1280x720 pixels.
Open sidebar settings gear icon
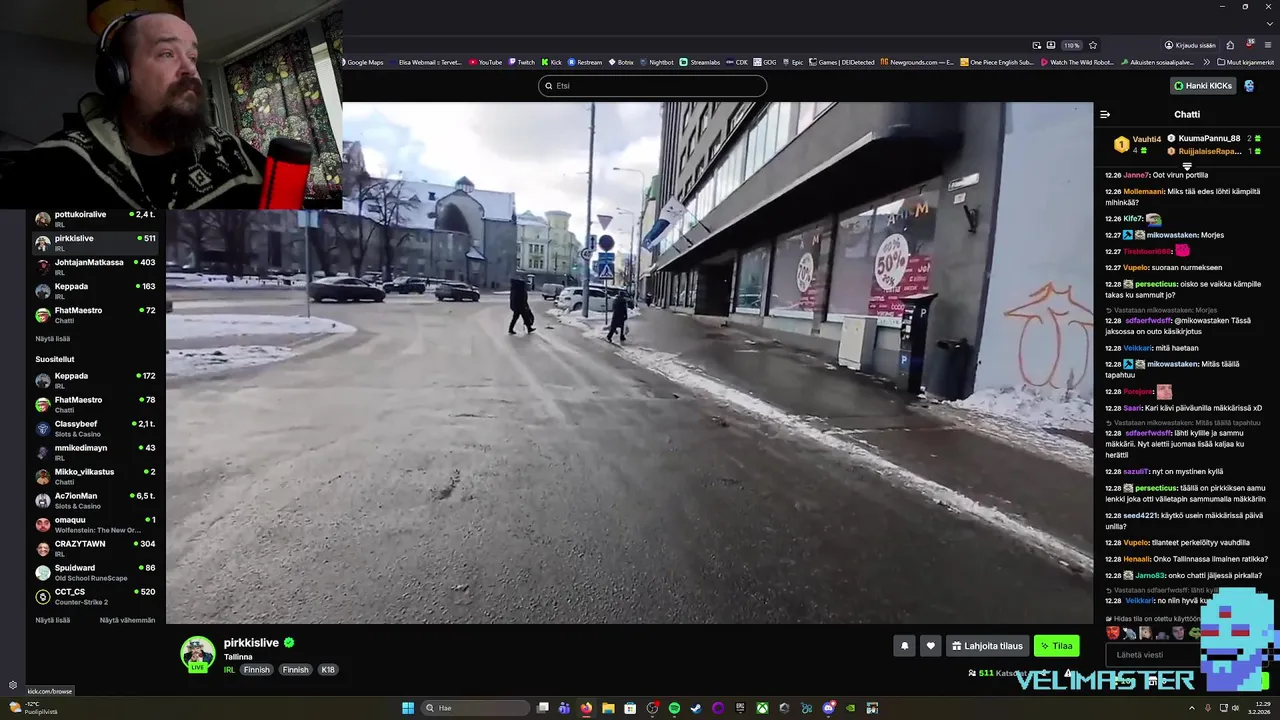pos(13,685)
